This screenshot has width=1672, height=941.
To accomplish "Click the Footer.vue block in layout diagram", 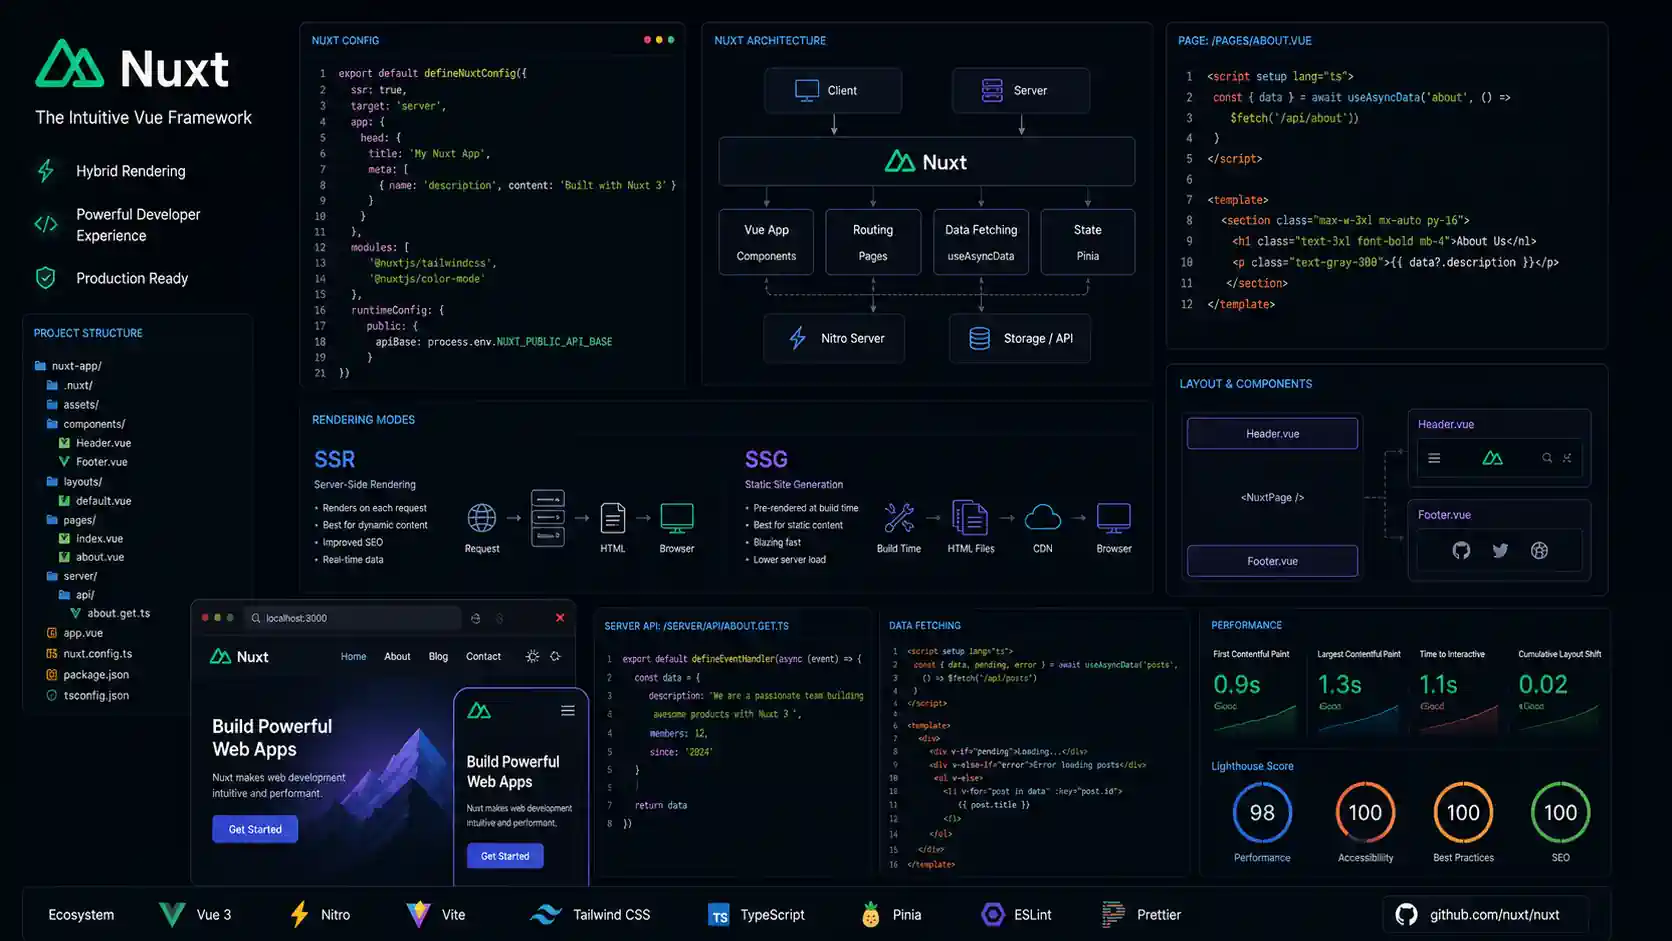I will 1272,561.
